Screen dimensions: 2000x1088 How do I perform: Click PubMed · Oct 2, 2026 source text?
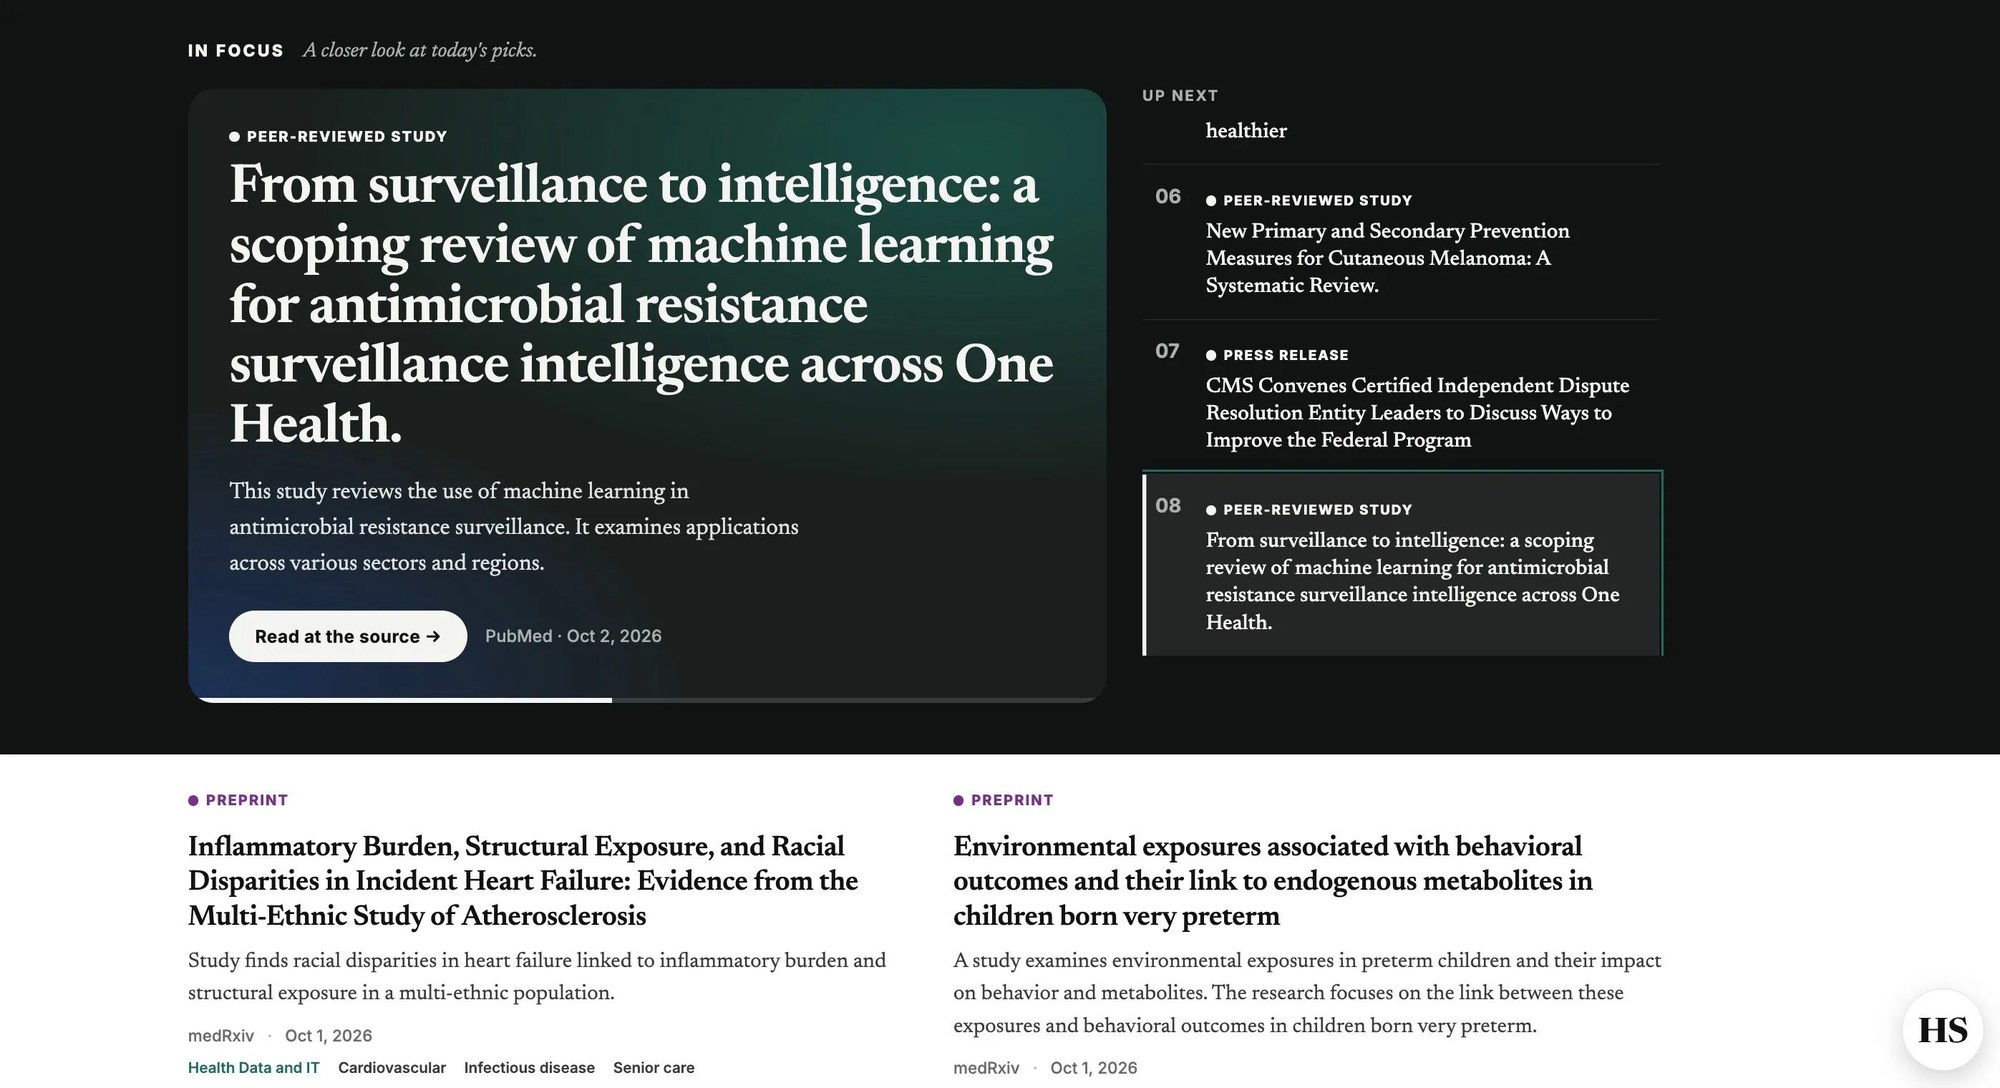pos(573,636)
